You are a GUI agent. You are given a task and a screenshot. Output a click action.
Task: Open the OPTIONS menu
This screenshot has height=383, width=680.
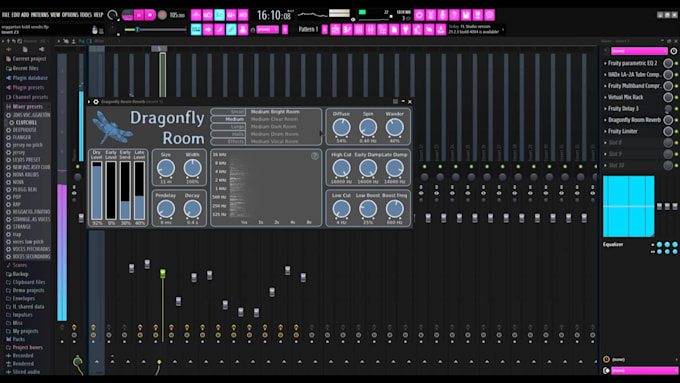(70, 15)
